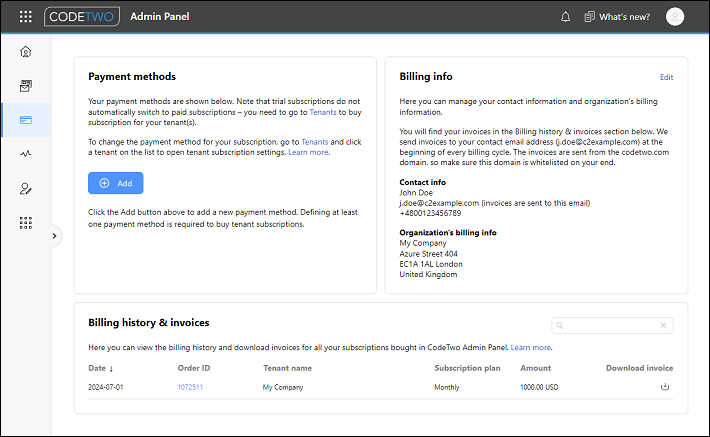Open the user management sidebar icon
Viewport: 710px width, 437px height.
pyautogui.click(x=26, y=189)
